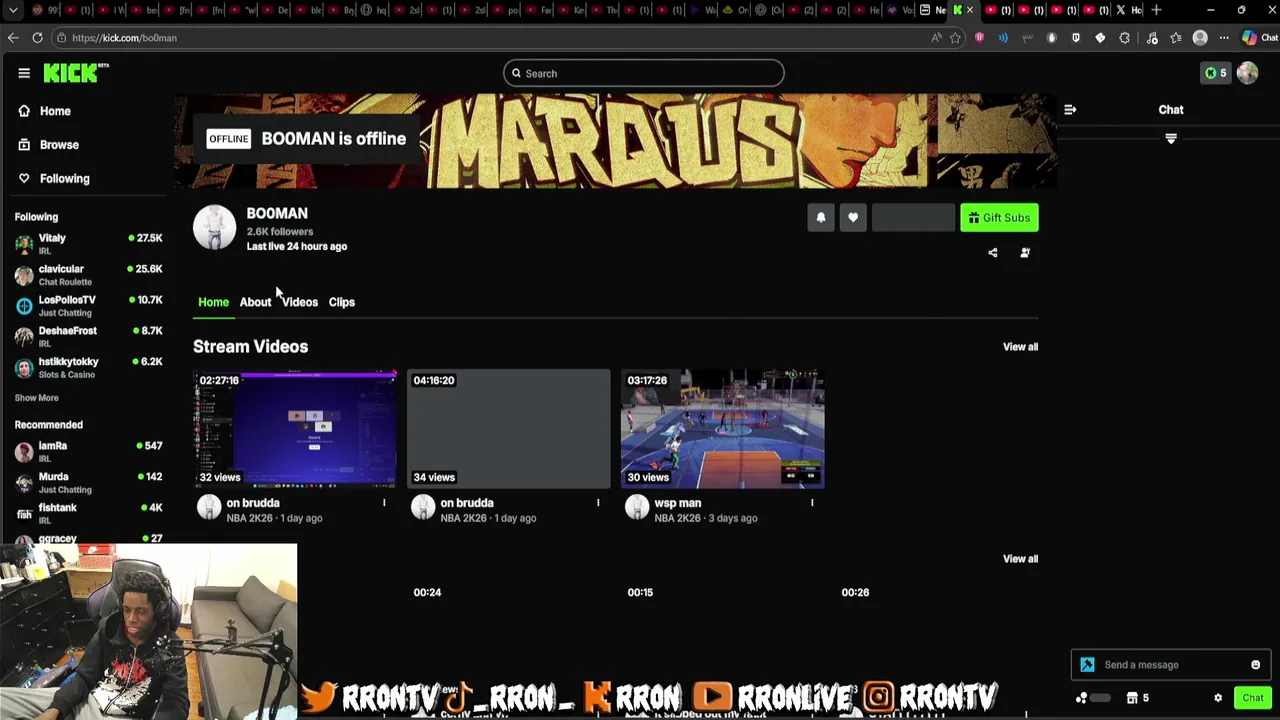Screen dimensions: 1280x720
Task: Click the green Gift Subs button
Action: (999, 218)
